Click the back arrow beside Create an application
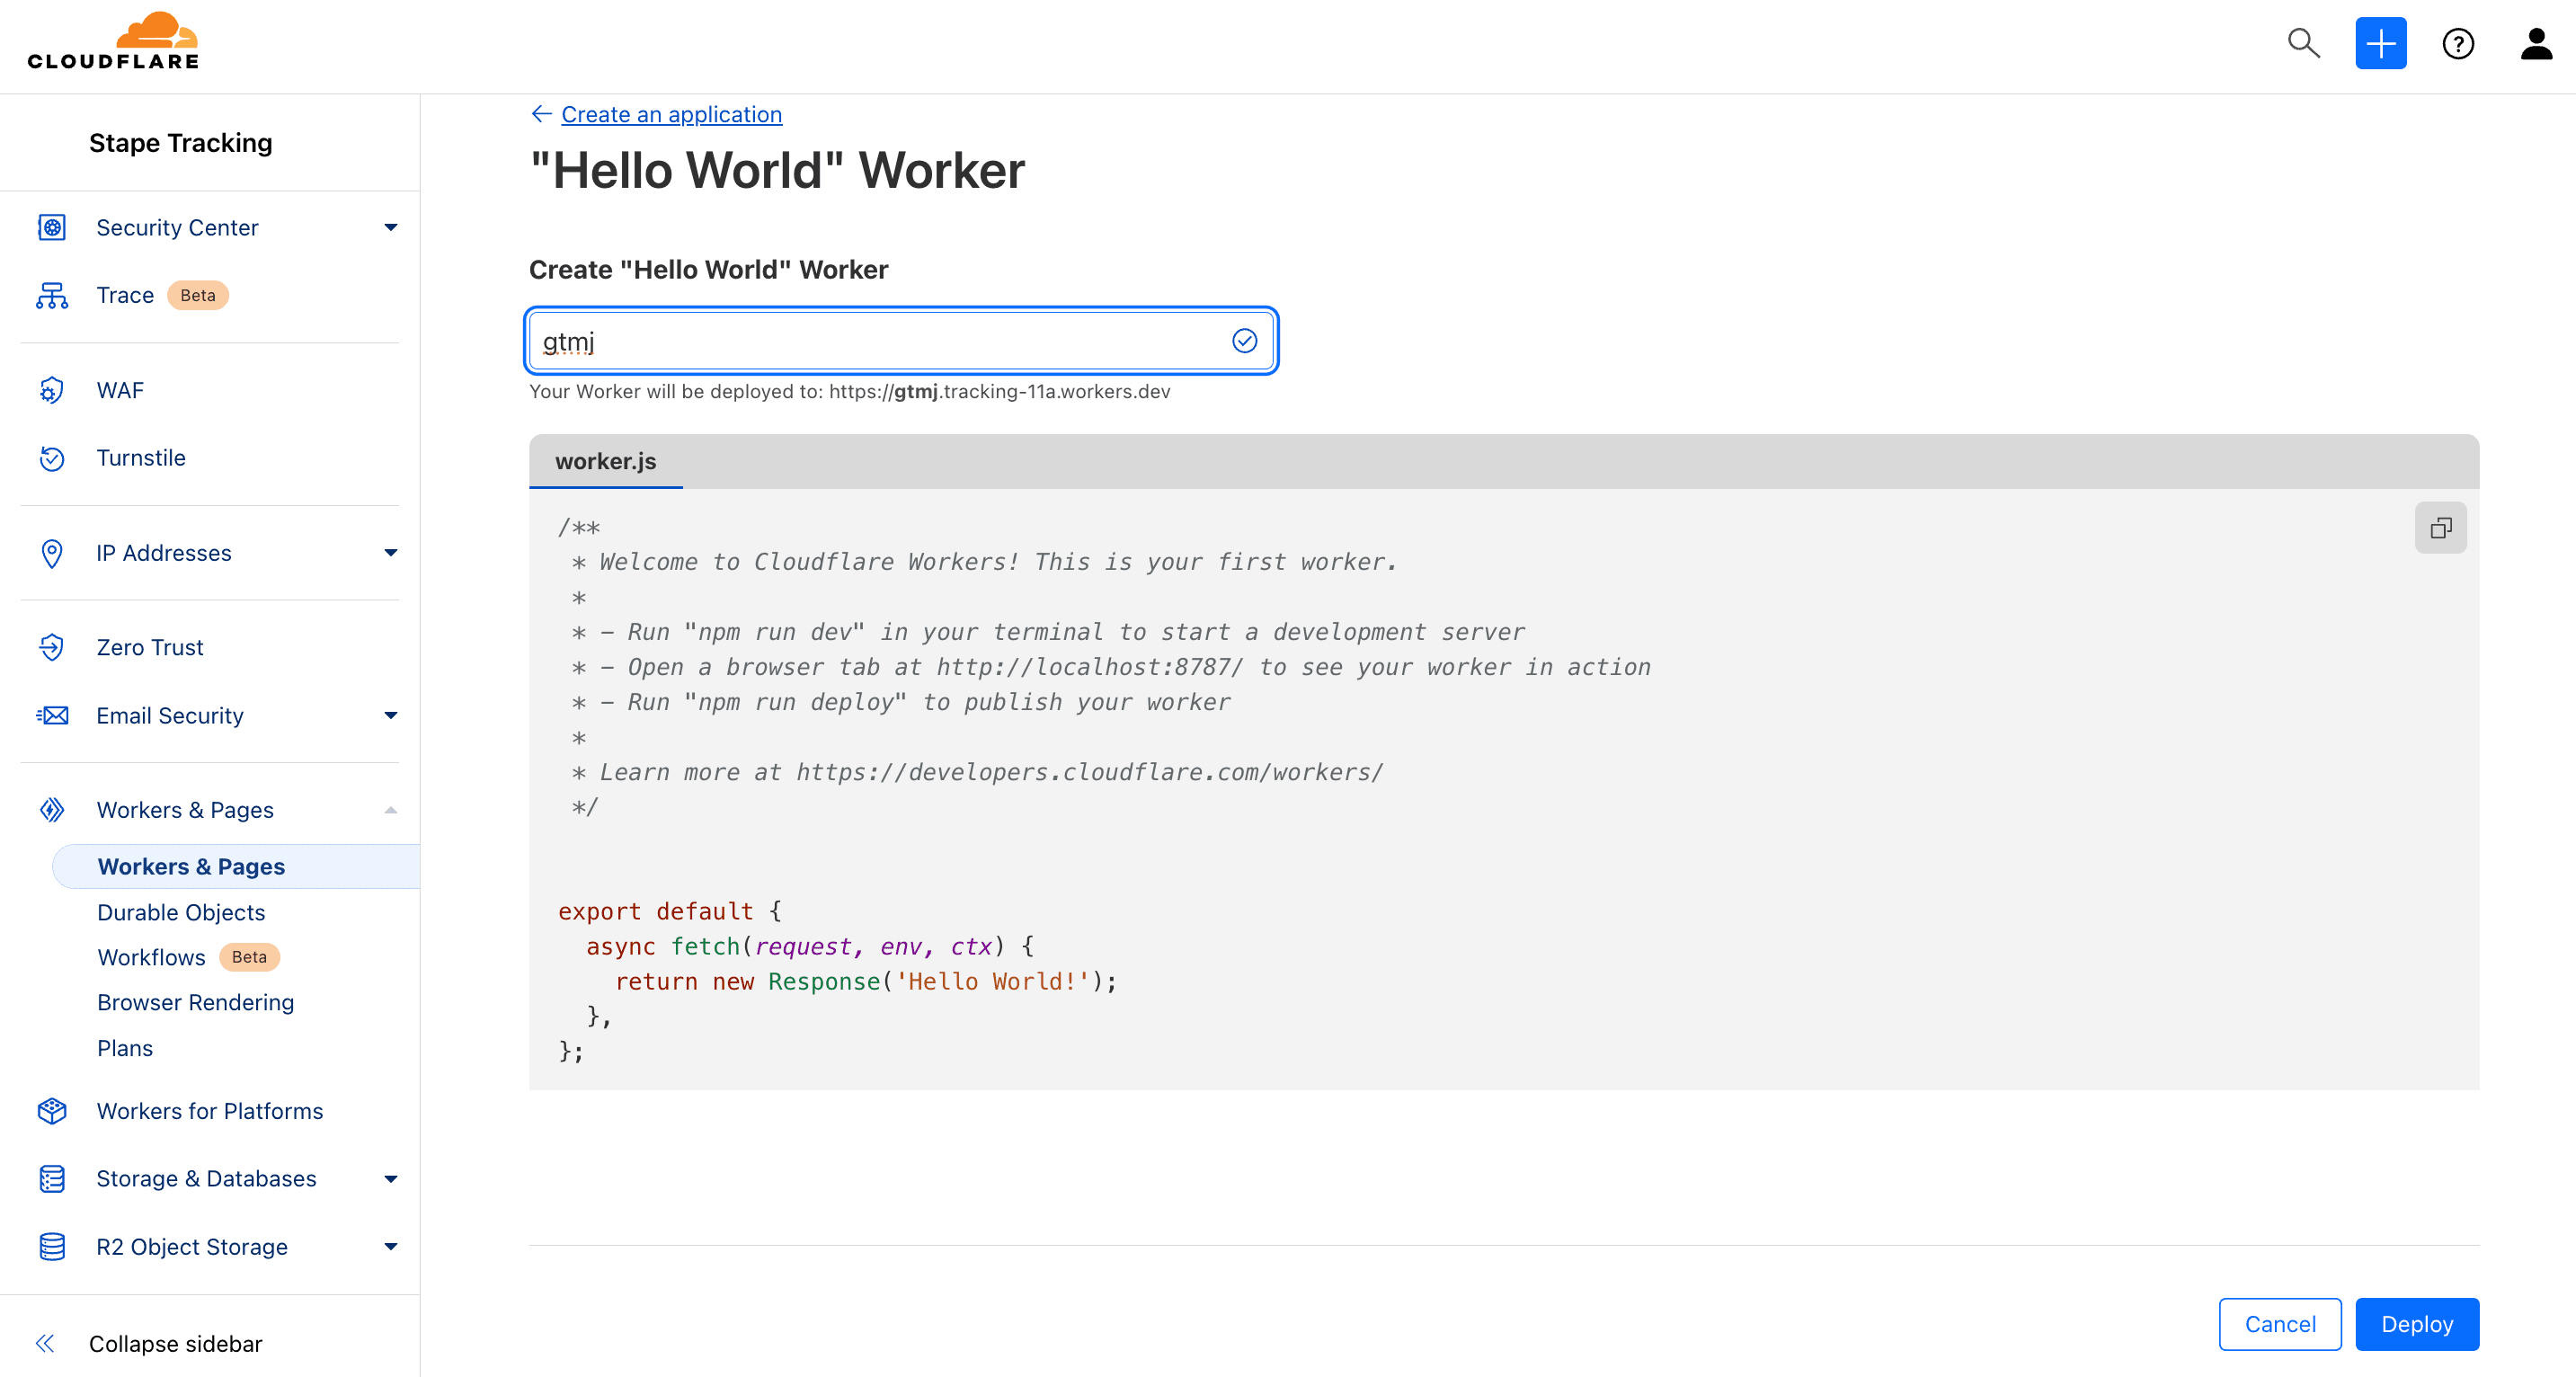Screen dimensions: 2576x1377 (x=541, y=114)
